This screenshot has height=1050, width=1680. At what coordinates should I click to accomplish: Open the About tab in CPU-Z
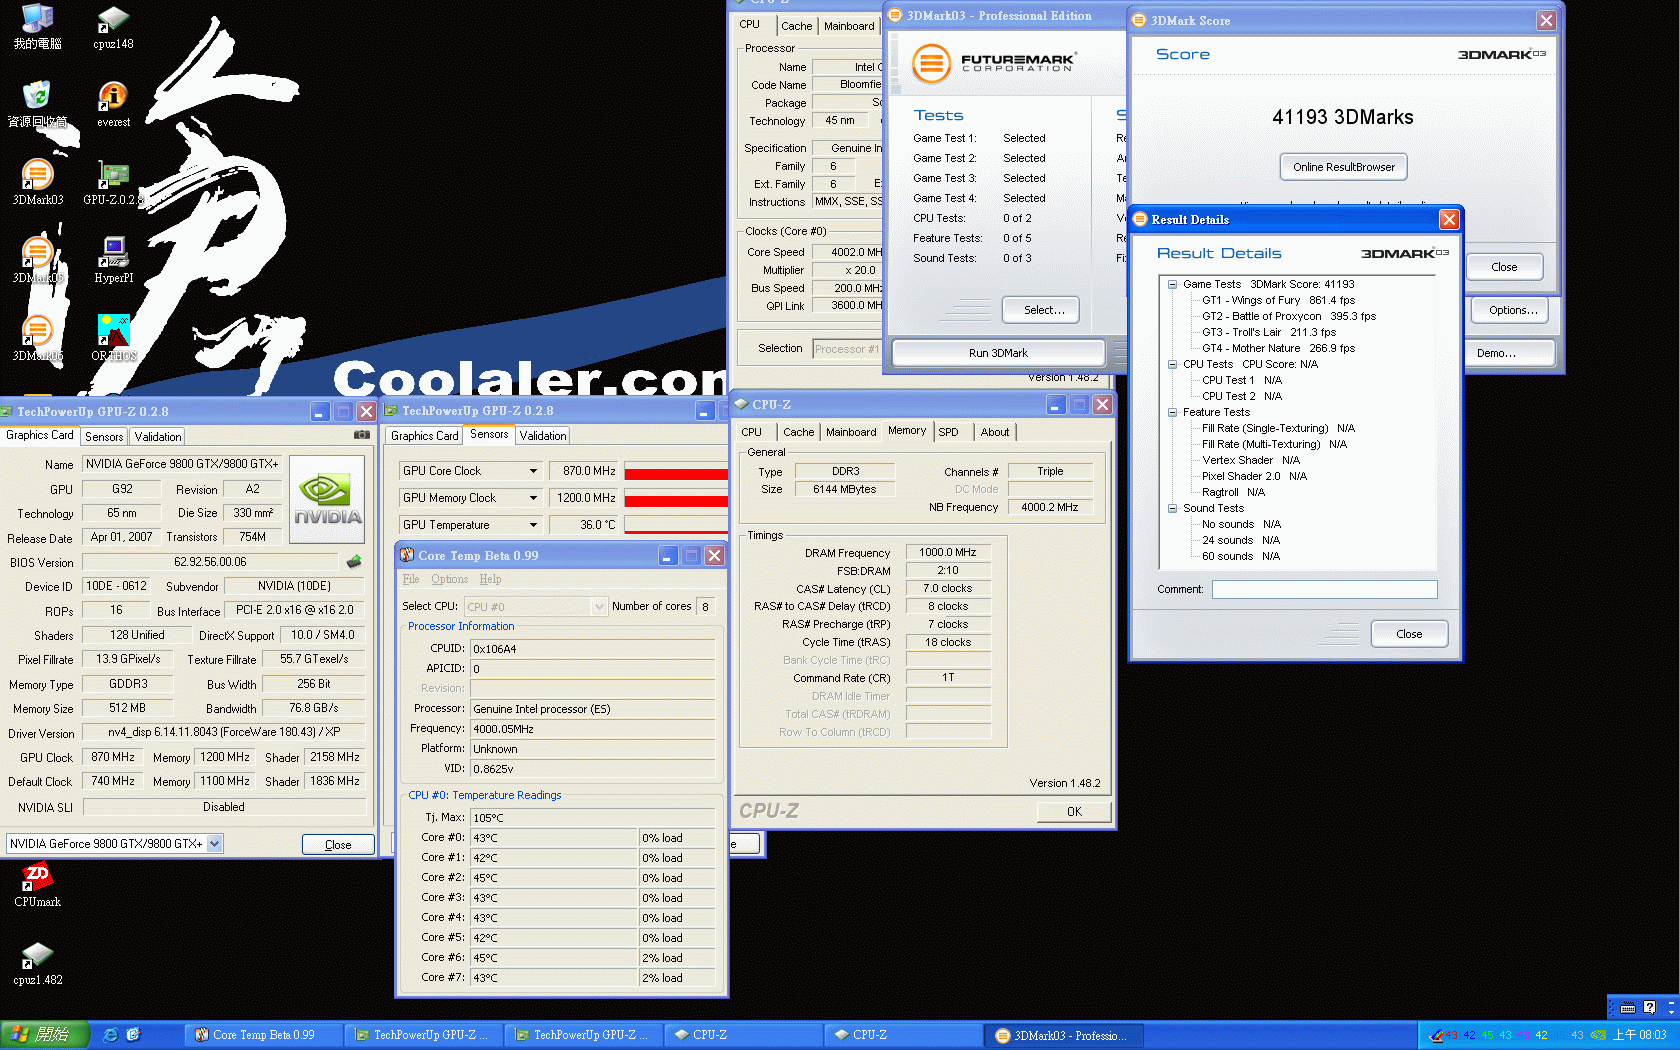(995, 432)
